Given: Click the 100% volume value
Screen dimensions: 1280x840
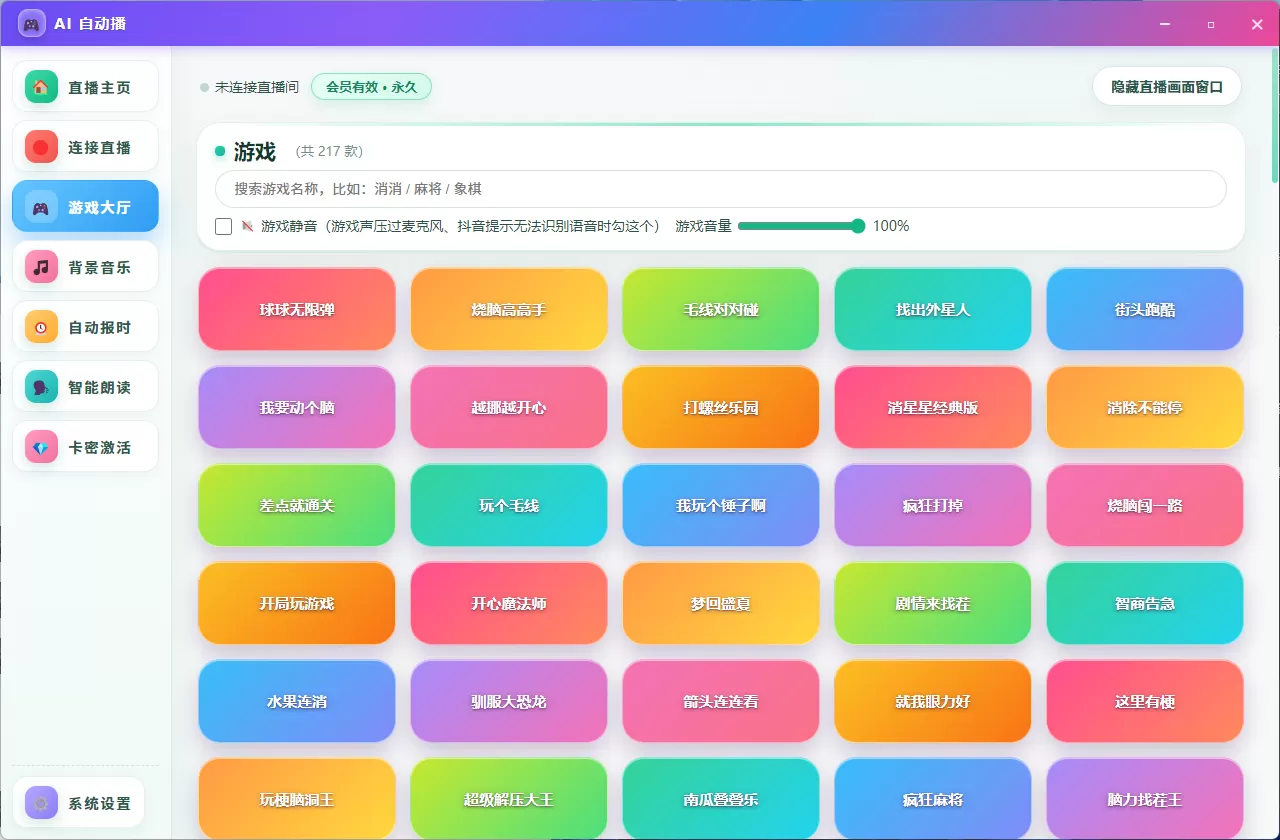Looking at the screenshot, I should pyautogui.click(x=891, y=226).
